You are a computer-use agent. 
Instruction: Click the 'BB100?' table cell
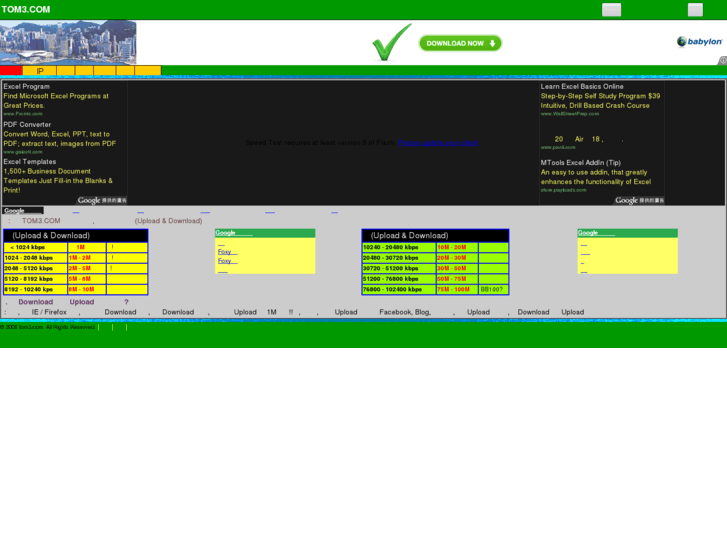(493, 289)
